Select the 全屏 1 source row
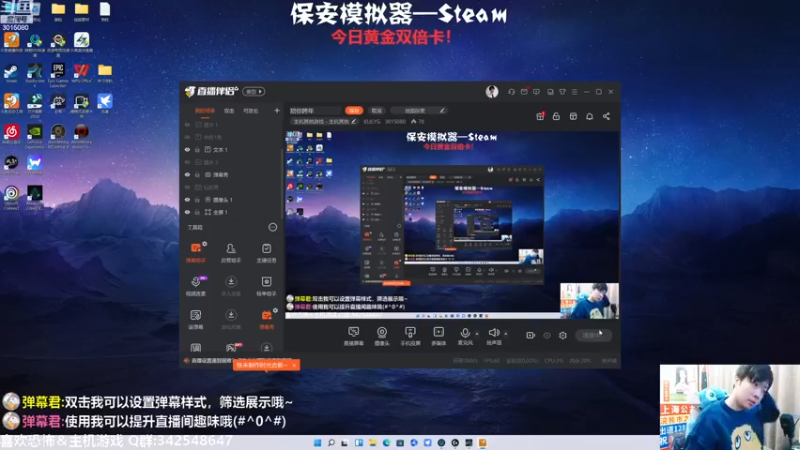The image size is (800, 450). click(231, 212)
